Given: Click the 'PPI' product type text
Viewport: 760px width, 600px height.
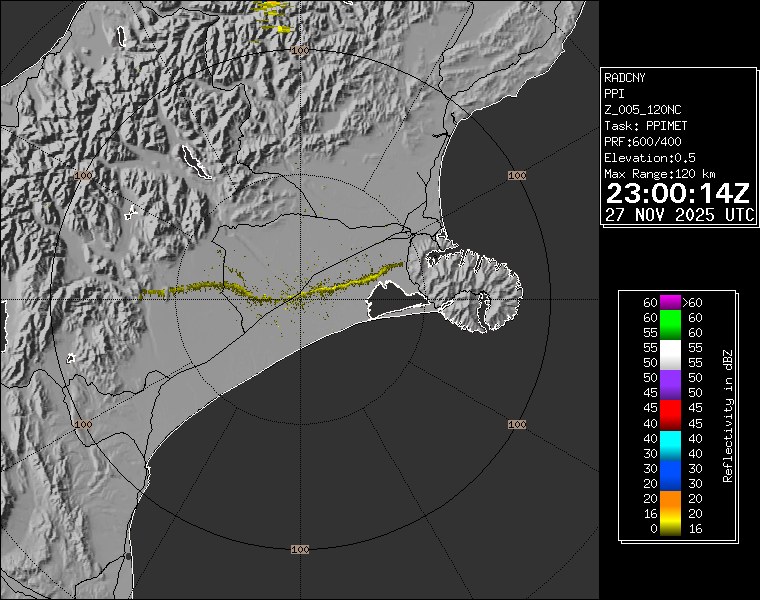Looking at the screenshot, I should point(614,94).
